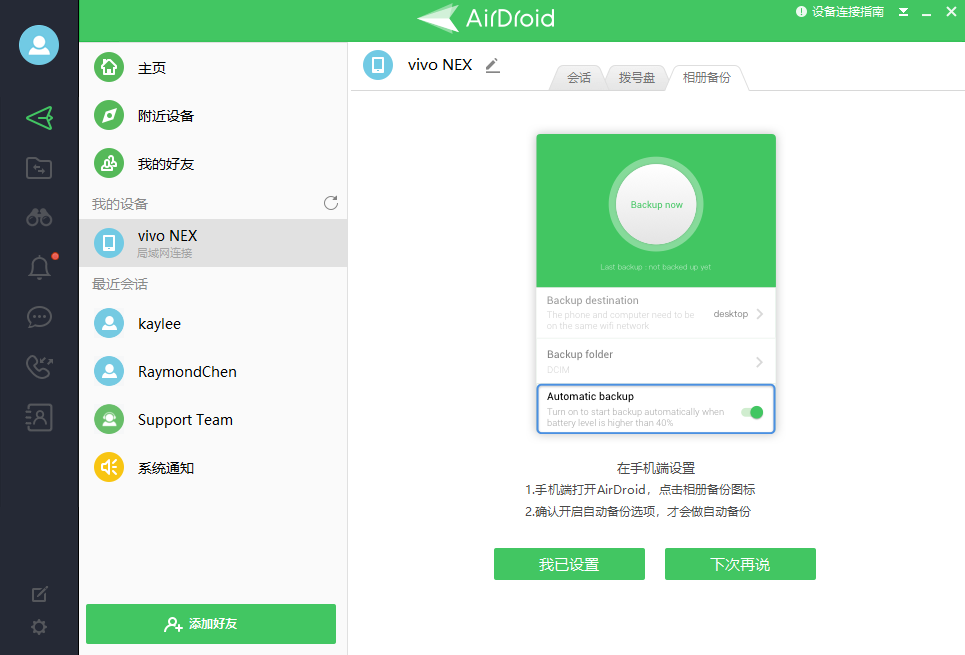Open 系统通知 system notifications

click(x=214, y=467)
